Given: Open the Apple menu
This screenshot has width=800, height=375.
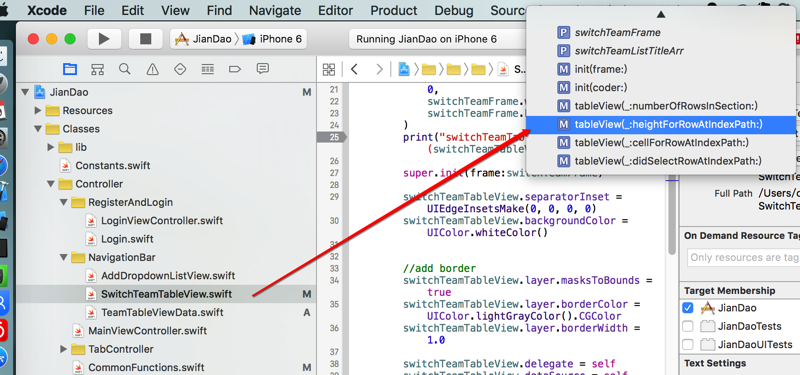Looking at the screenshot, I should pos(5,10).
